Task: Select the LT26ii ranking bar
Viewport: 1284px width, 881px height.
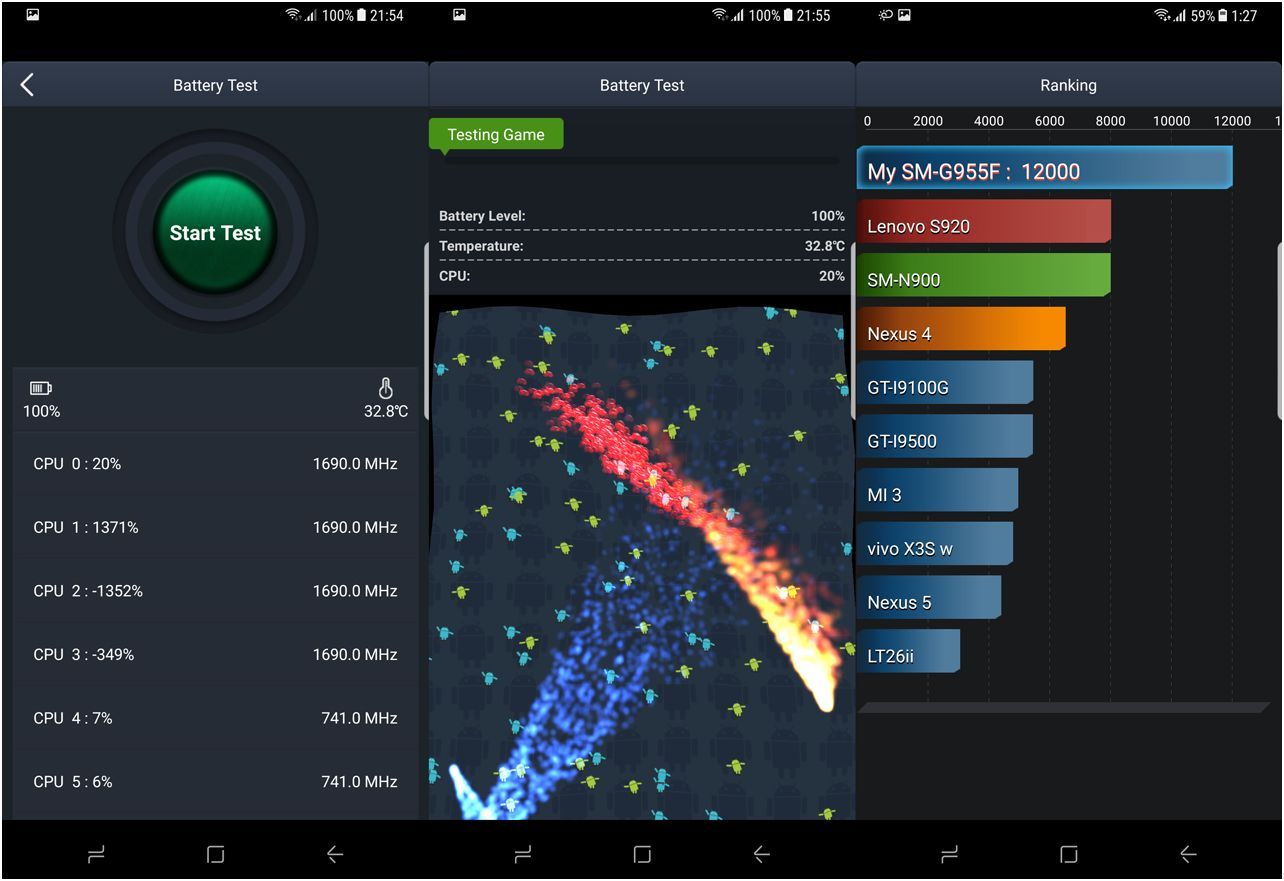Action: pyautogui.click(x=908, y=653)
